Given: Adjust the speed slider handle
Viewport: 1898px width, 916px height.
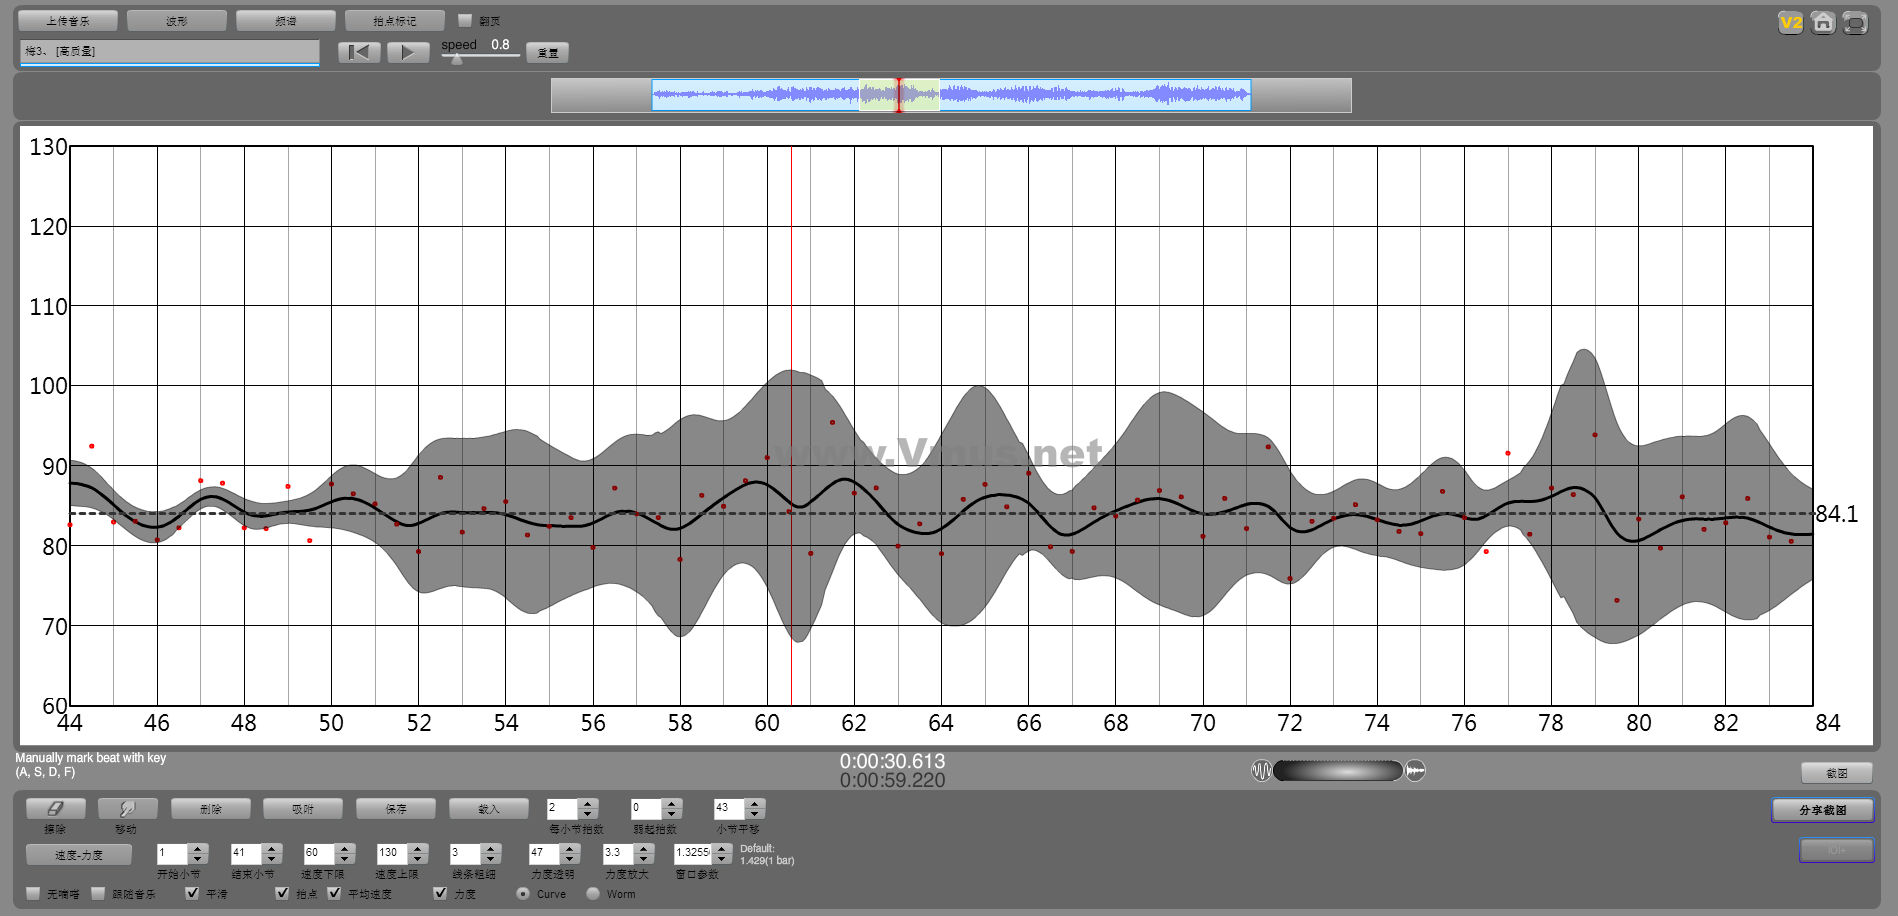Looking at the screenshot, I should [457, 59].
